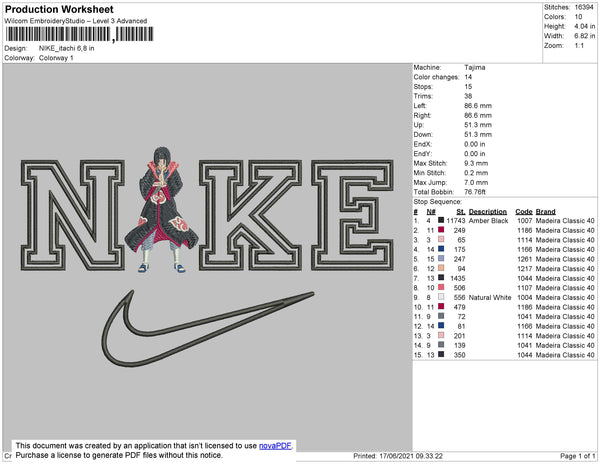Click the Itachi character in the design preview
The height and width of the screenshot is (464, 600).
tap(161, 209)
